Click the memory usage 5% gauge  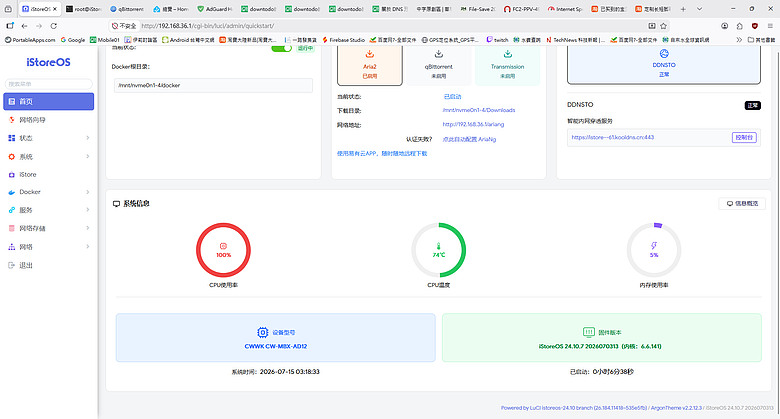(654, 250)
